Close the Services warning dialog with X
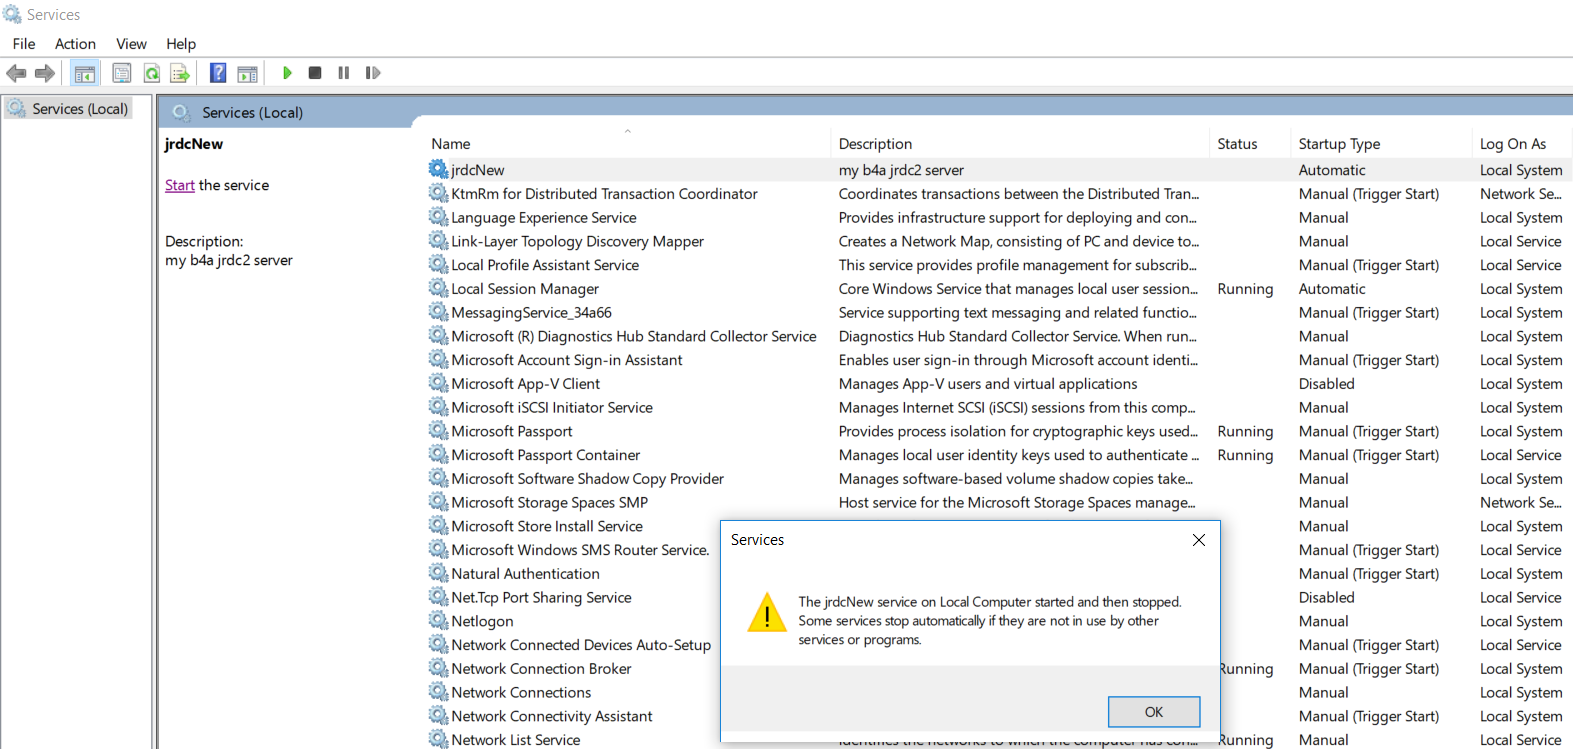 [1199, 540]
